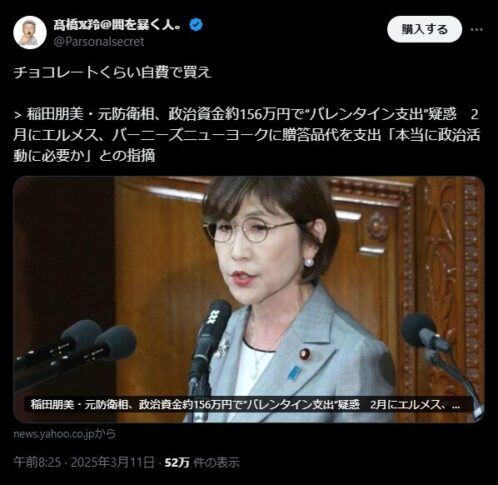The width and height of the screenshot is (498, 485).
Task: Open the news.yahoo.co.jpから source link
Action: 65,434
